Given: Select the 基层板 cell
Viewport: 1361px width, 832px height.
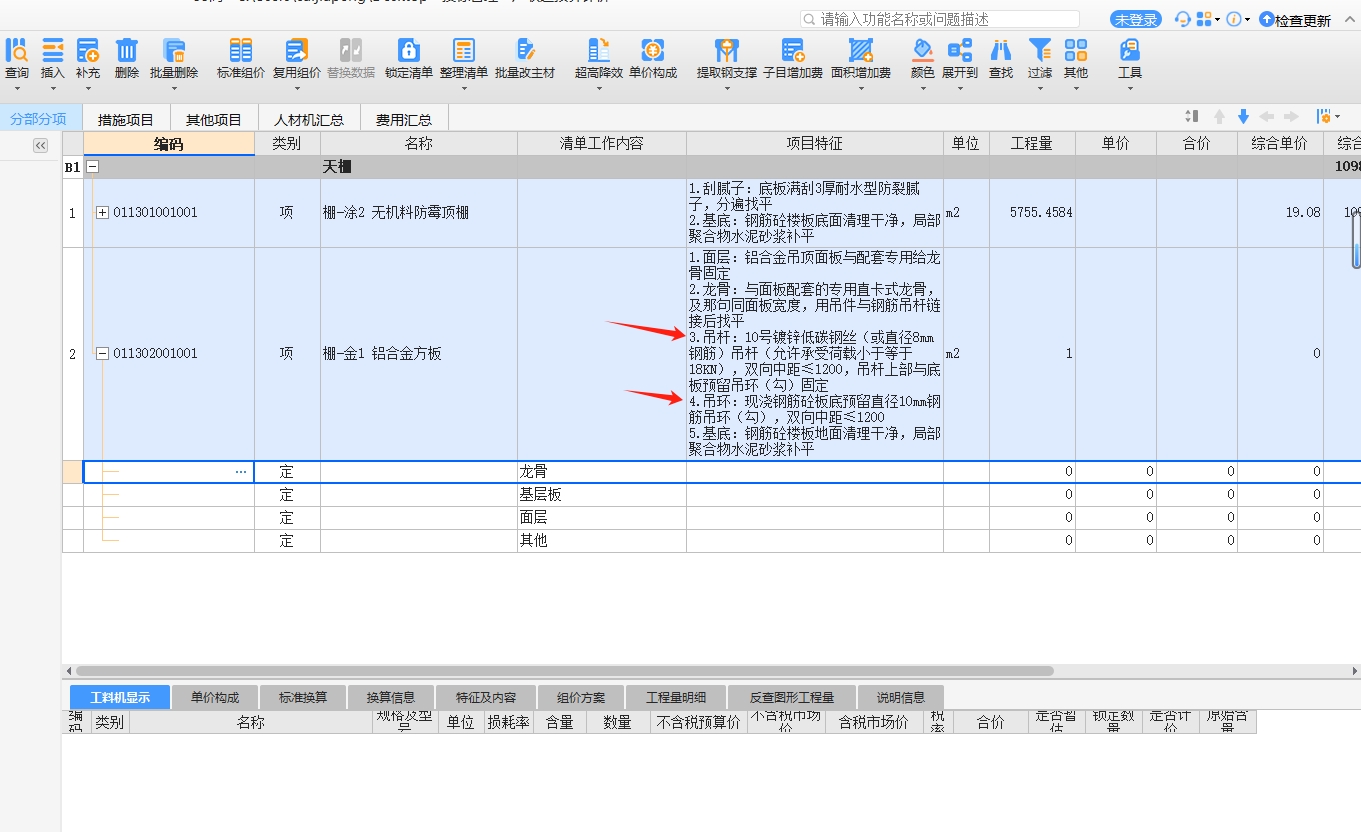Looking at the screenshot, I should (602, 494).
